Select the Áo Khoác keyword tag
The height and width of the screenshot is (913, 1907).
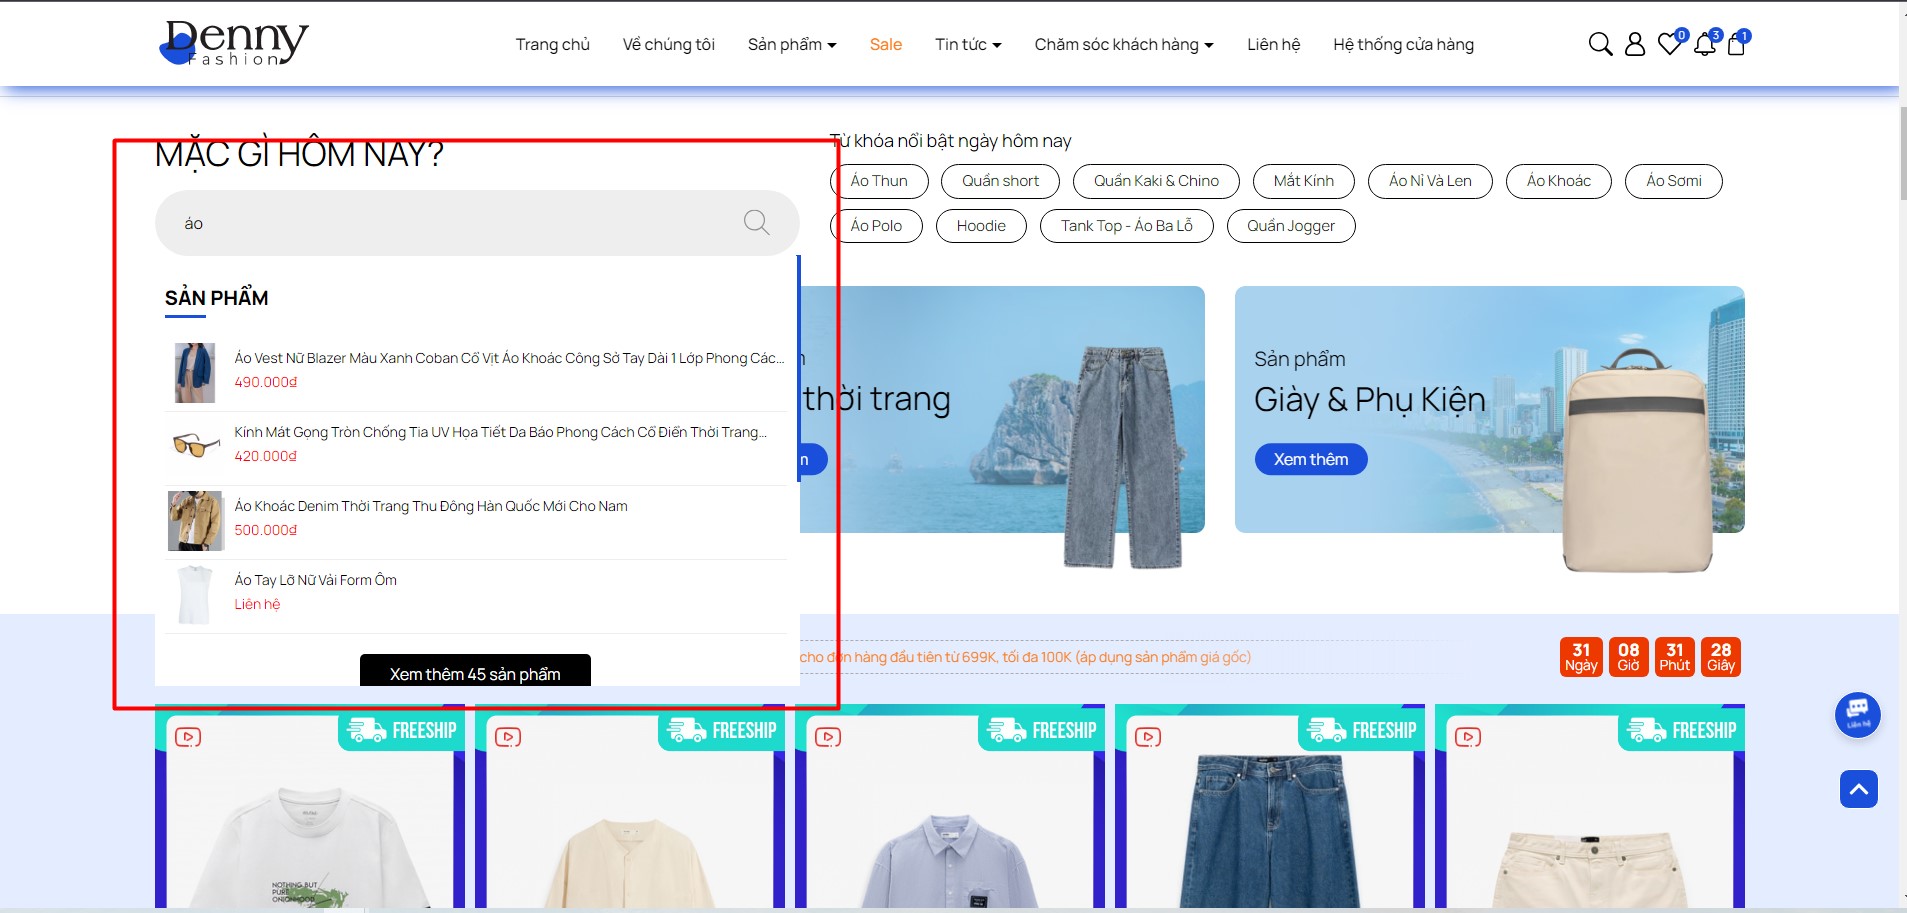click(1559, 181)
